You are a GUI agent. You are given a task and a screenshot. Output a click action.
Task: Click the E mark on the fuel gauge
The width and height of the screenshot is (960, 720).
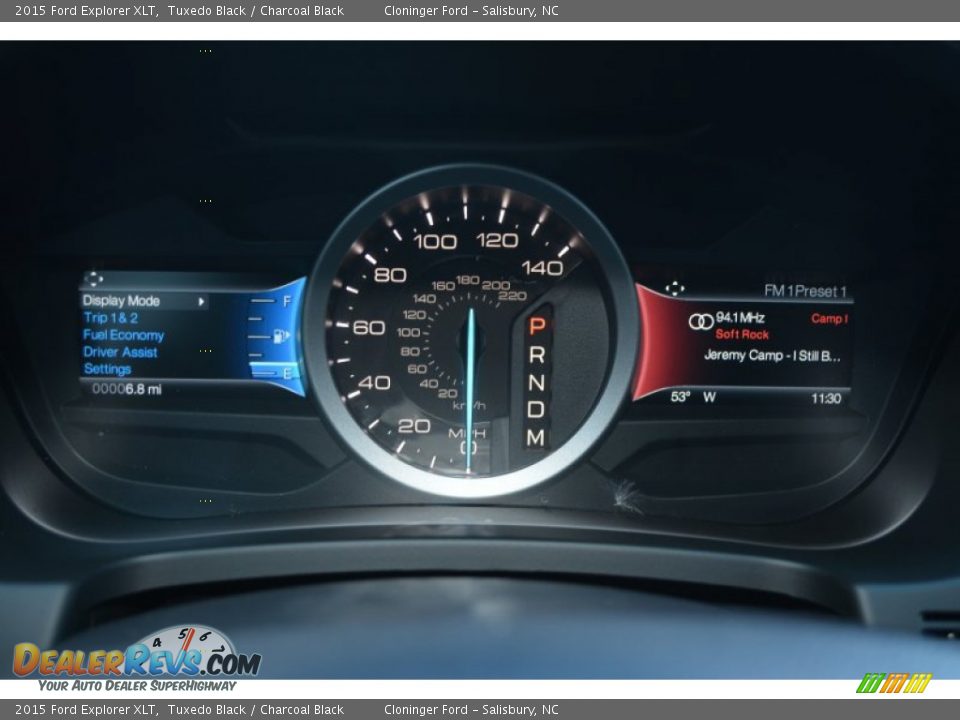pos(288,373)
